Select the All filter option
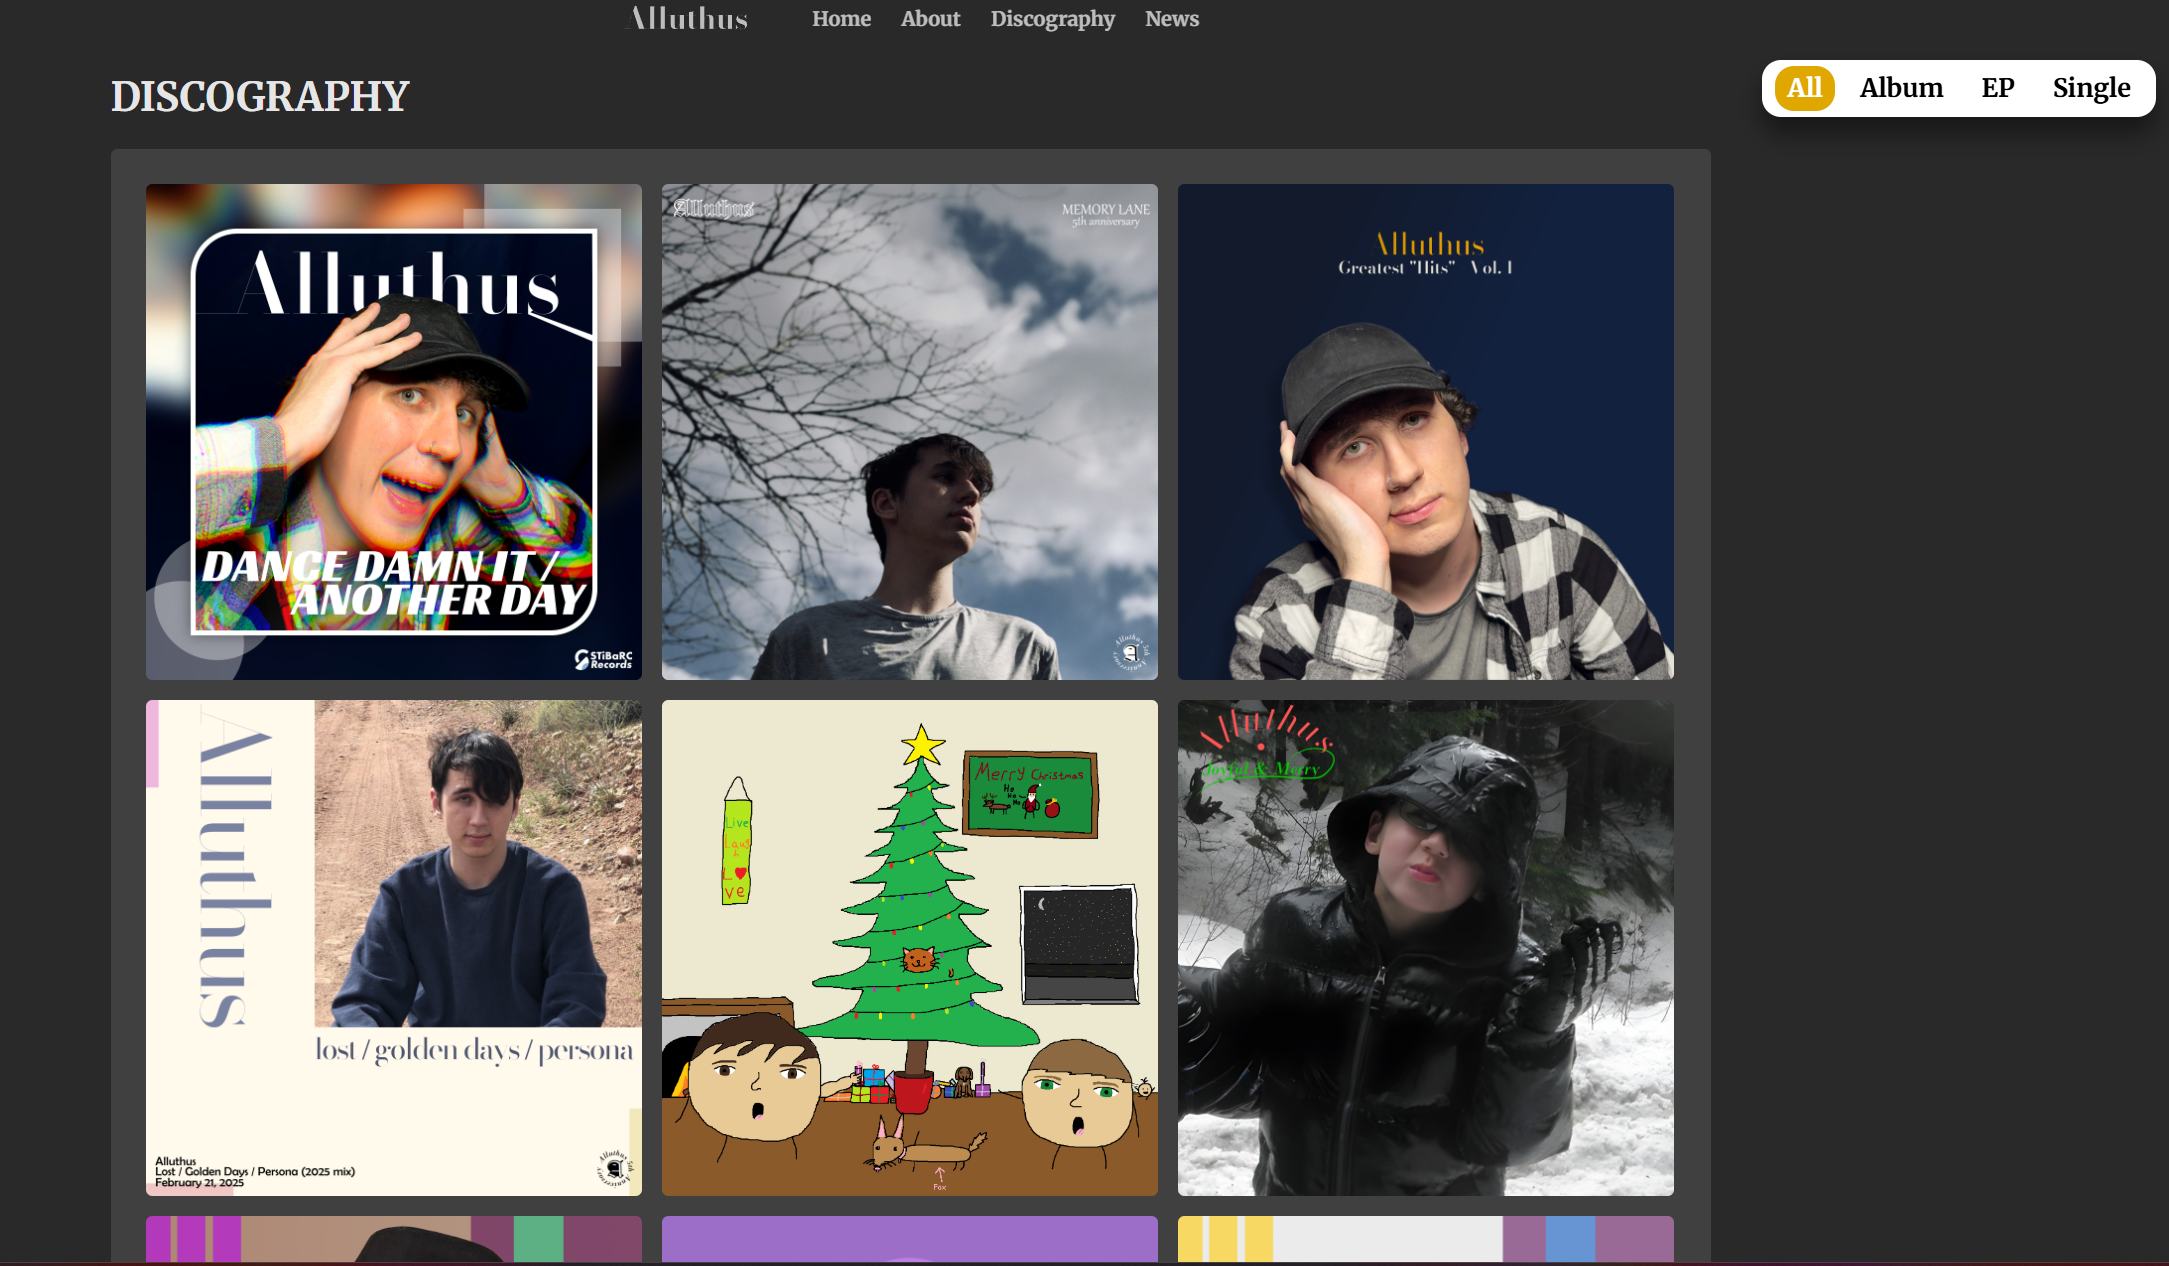The width and height of the screenshot is (2169, 1266). pyautogui.click(x=1804, y=88)
